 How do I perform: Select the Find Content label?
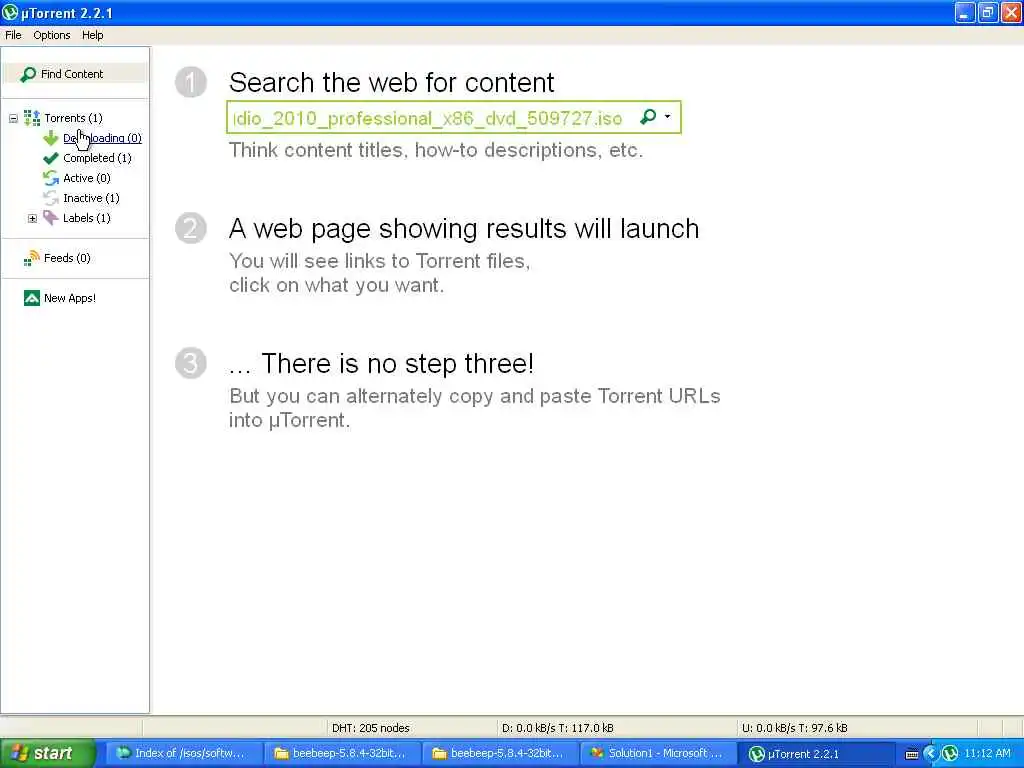[72, 74]
